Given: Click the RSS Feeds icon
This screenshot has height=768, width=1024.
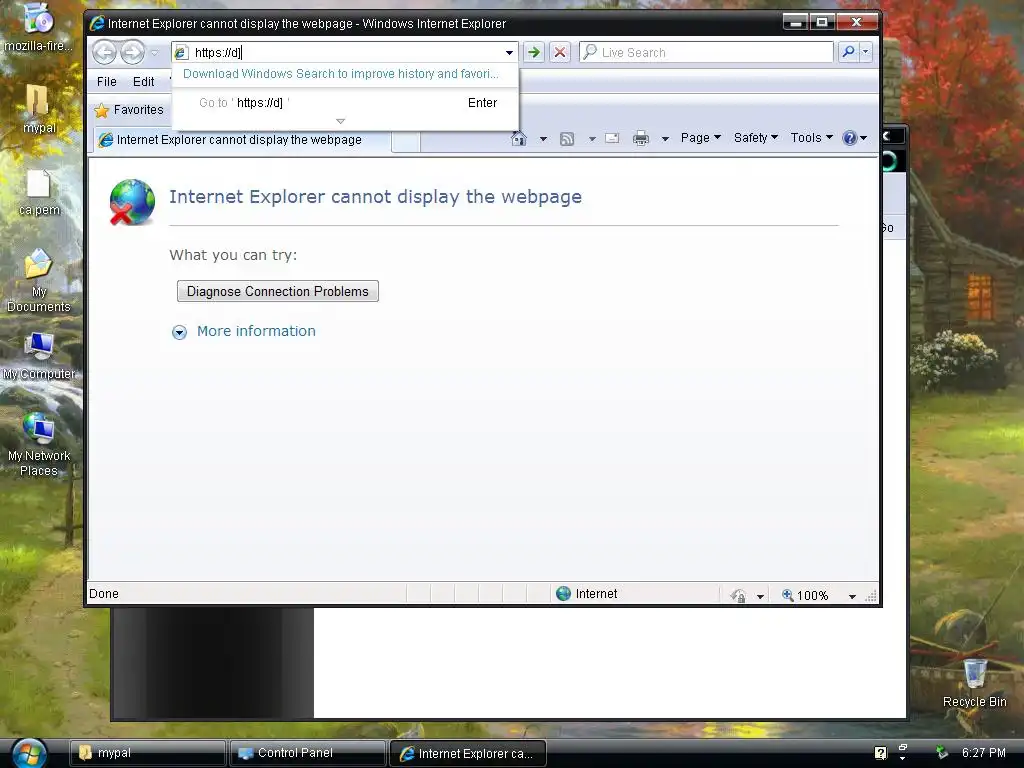Looking at the screenshot, I should 567,138.
